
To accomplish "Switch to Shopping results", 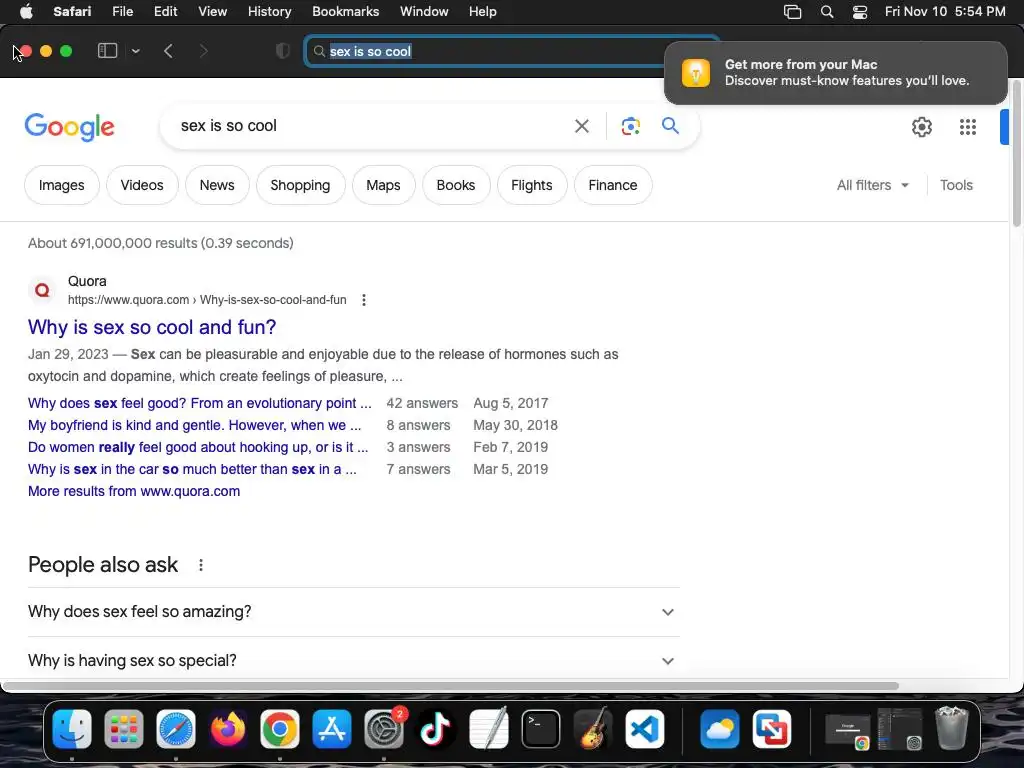I will (300, 185).
